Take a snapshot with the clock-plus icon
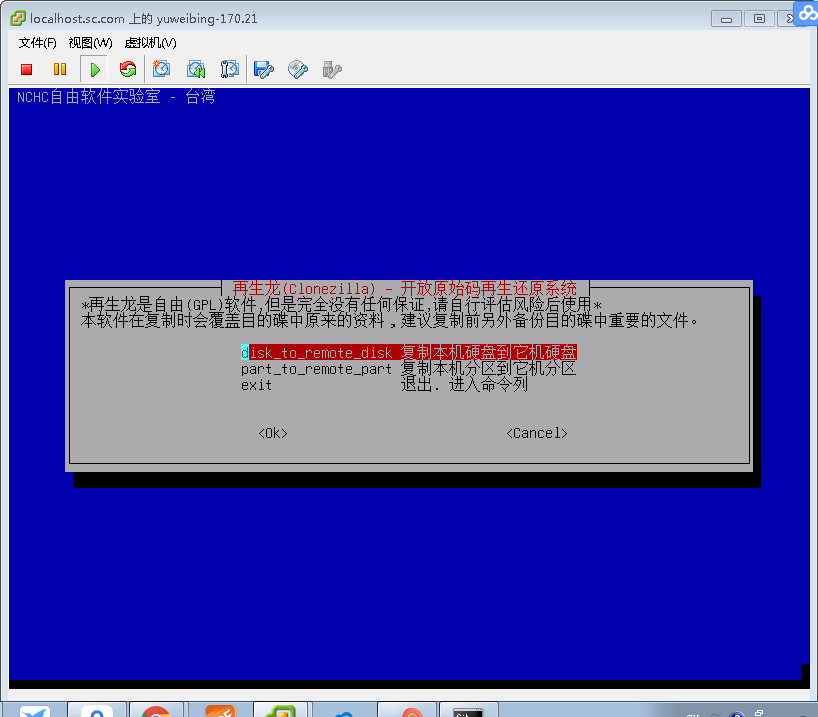Screen dimensions: 818x717 [161, 69]
